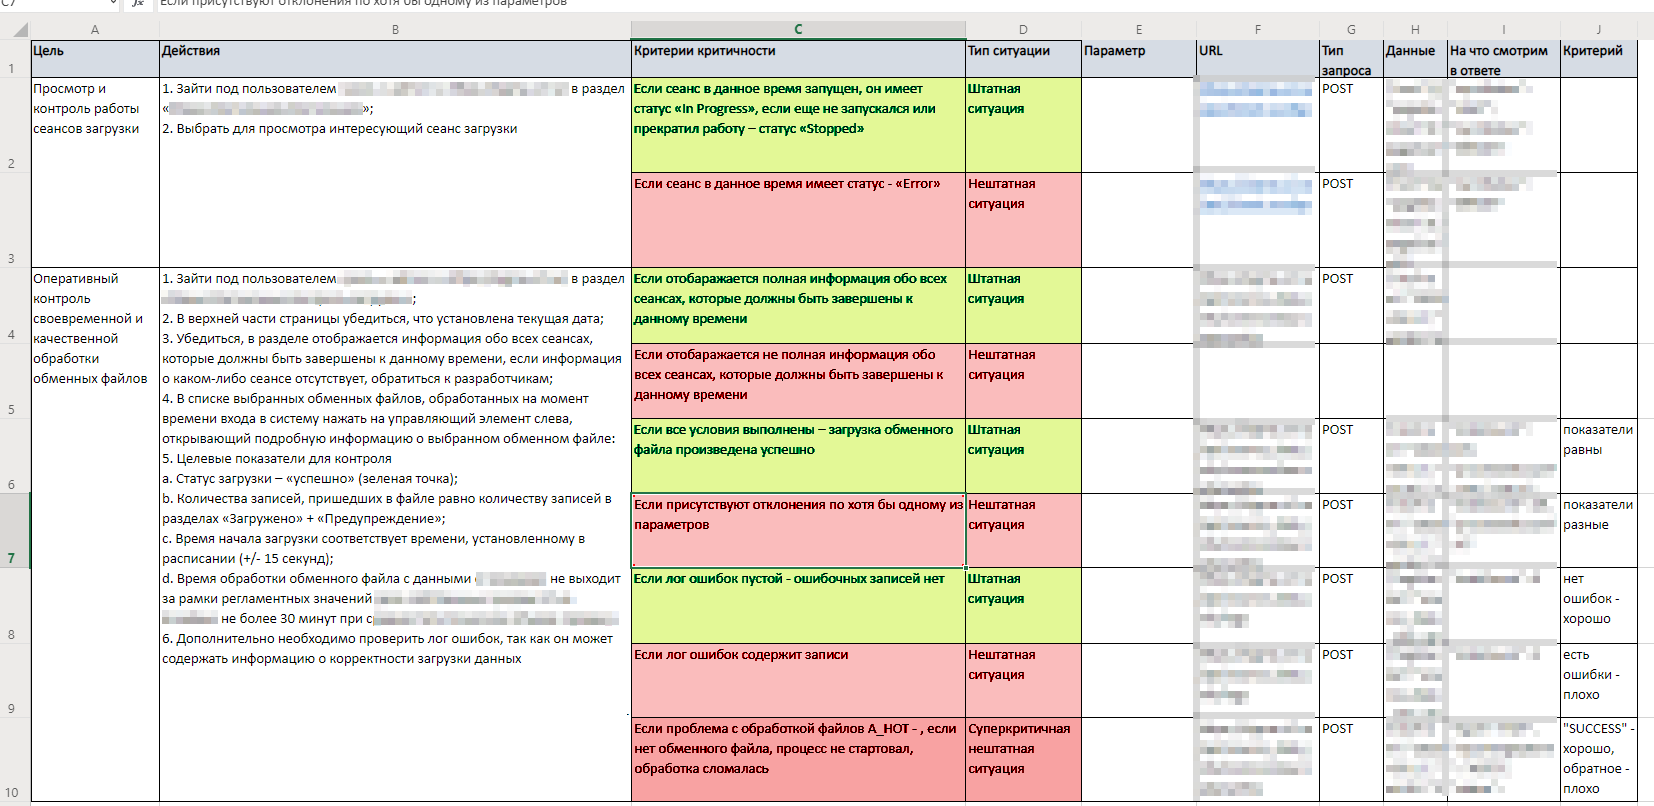
Task: Click the 'Параметр' header cell
Action: click(x=1139, y=59)
